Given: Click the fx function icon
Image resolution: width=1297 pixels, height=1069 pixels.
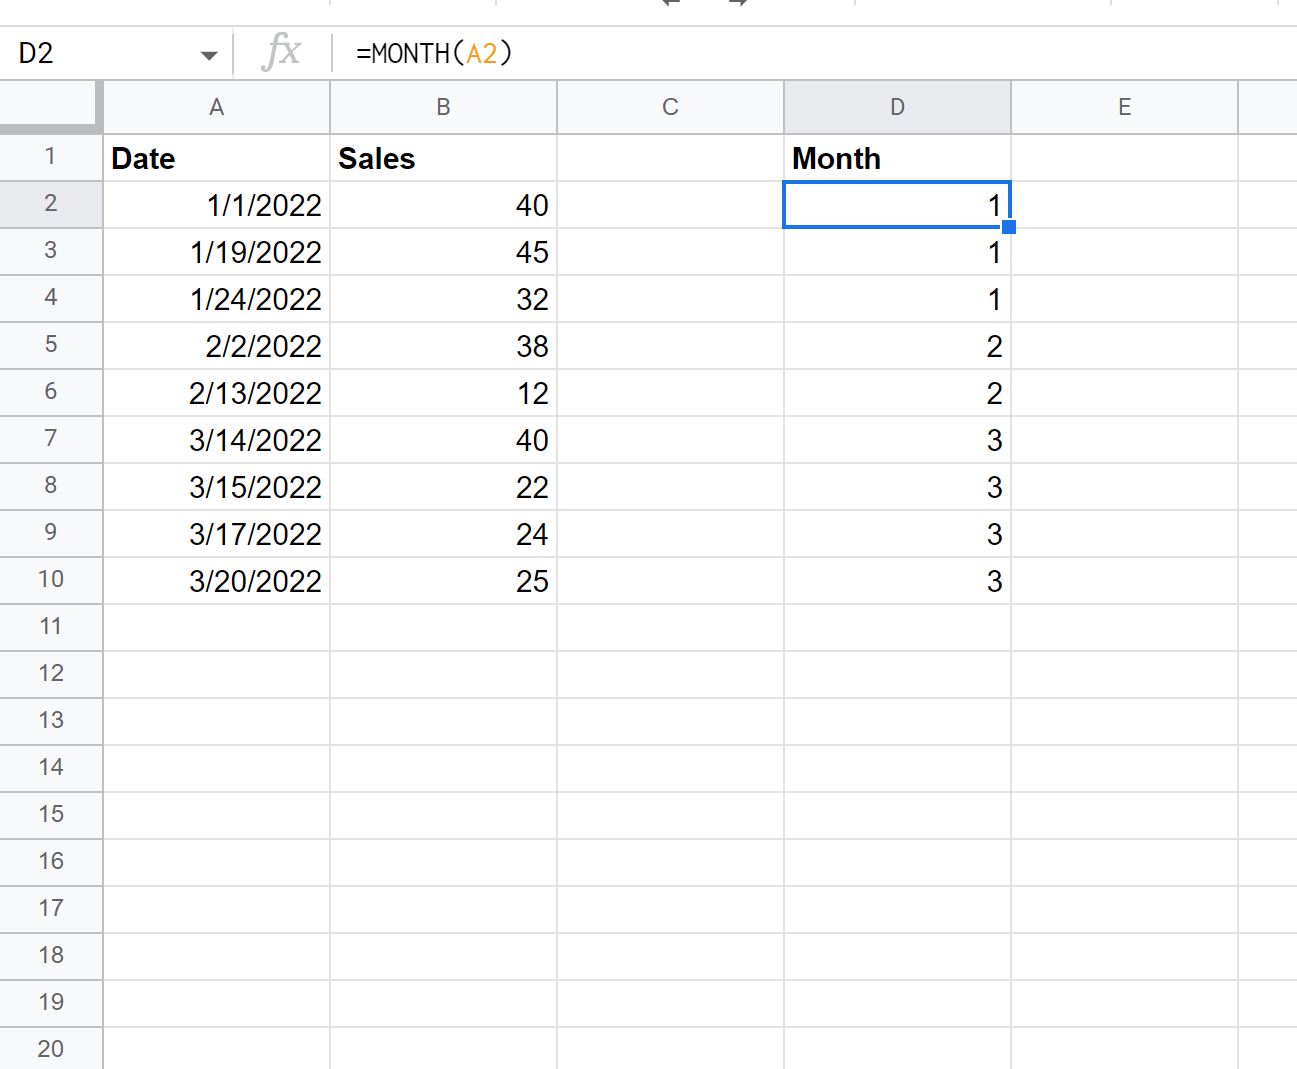Looking at the screenshot, I should [x=282, y=53].
